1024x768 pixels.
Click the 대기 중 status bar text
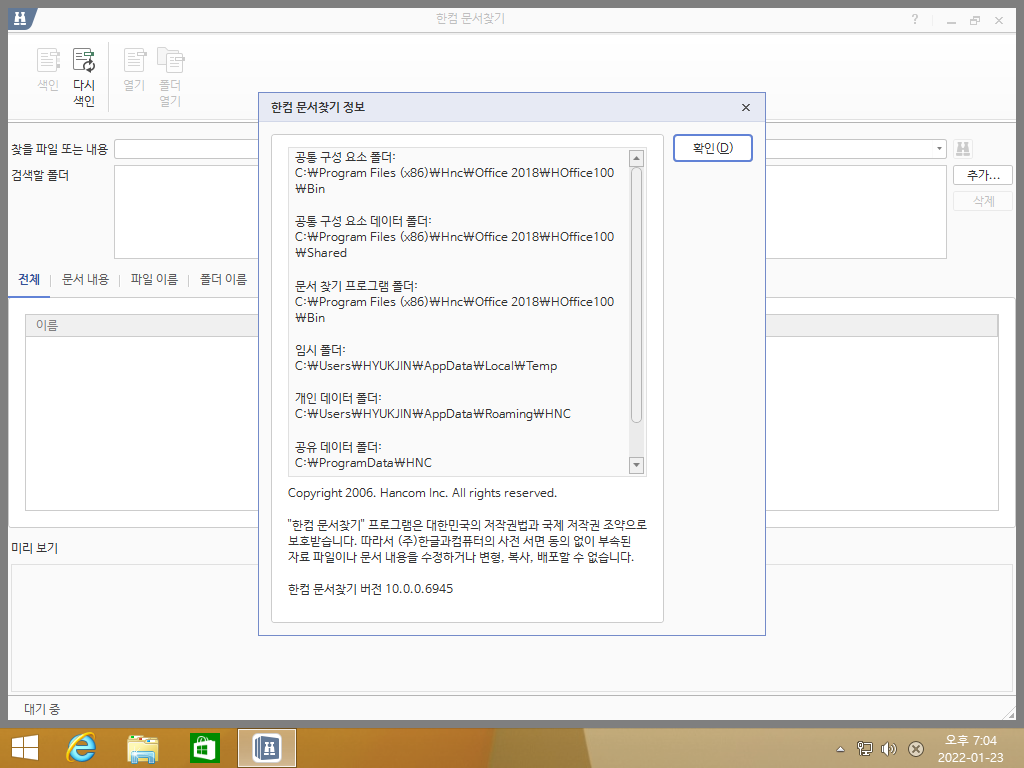[x=42, y=709]
